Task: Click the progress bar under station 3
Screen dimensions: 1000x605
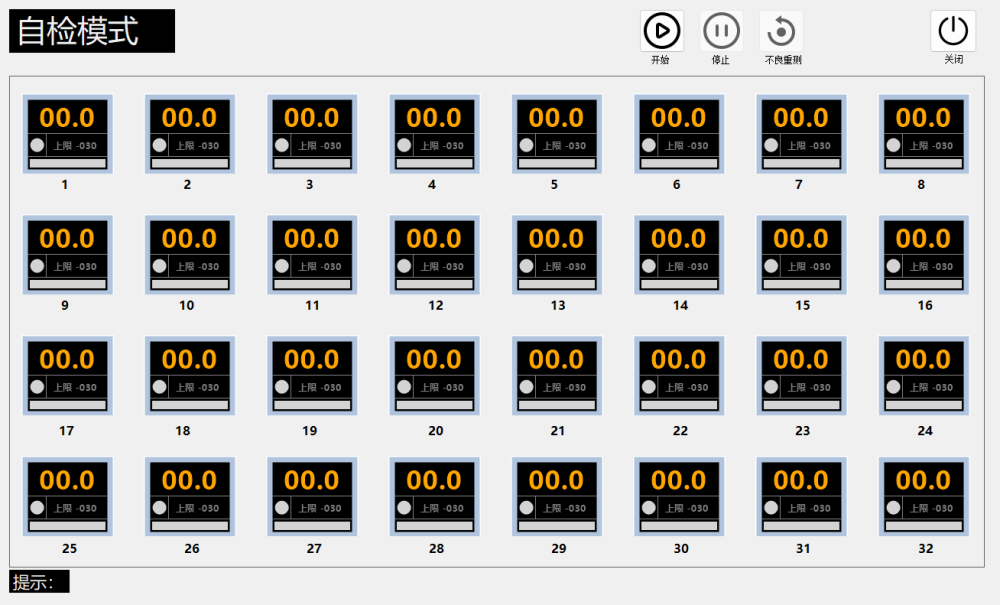Action: click(x=312, y=163)
